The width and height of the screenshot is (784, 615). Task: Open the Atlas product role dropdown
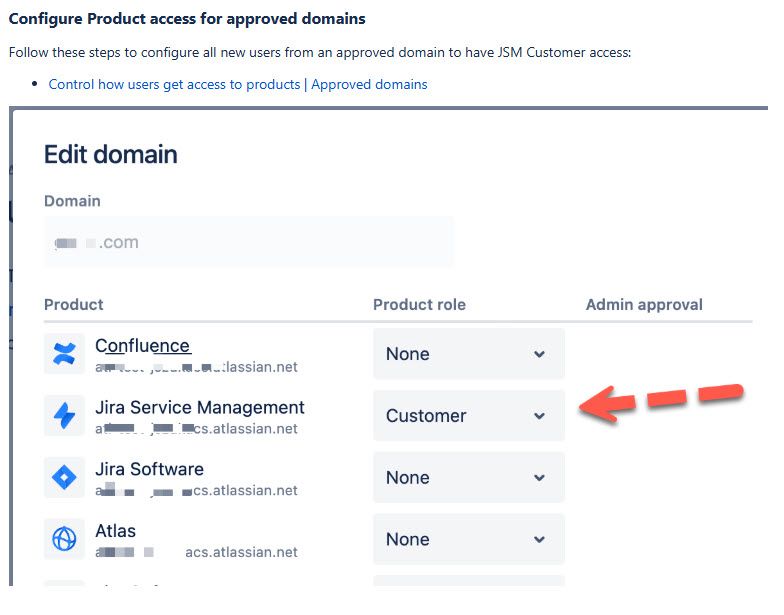pos(468,539)
